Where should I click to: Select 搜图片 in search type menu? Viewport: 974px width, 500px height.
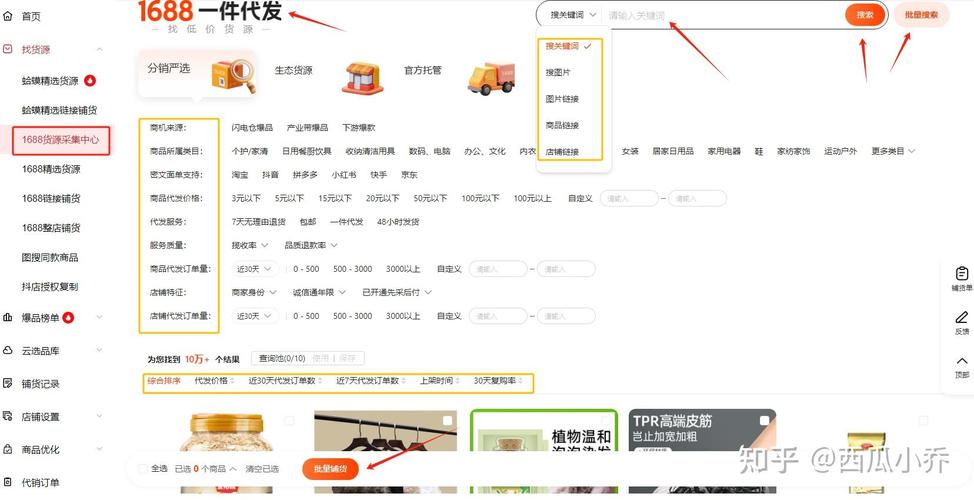tap(558, 73)
